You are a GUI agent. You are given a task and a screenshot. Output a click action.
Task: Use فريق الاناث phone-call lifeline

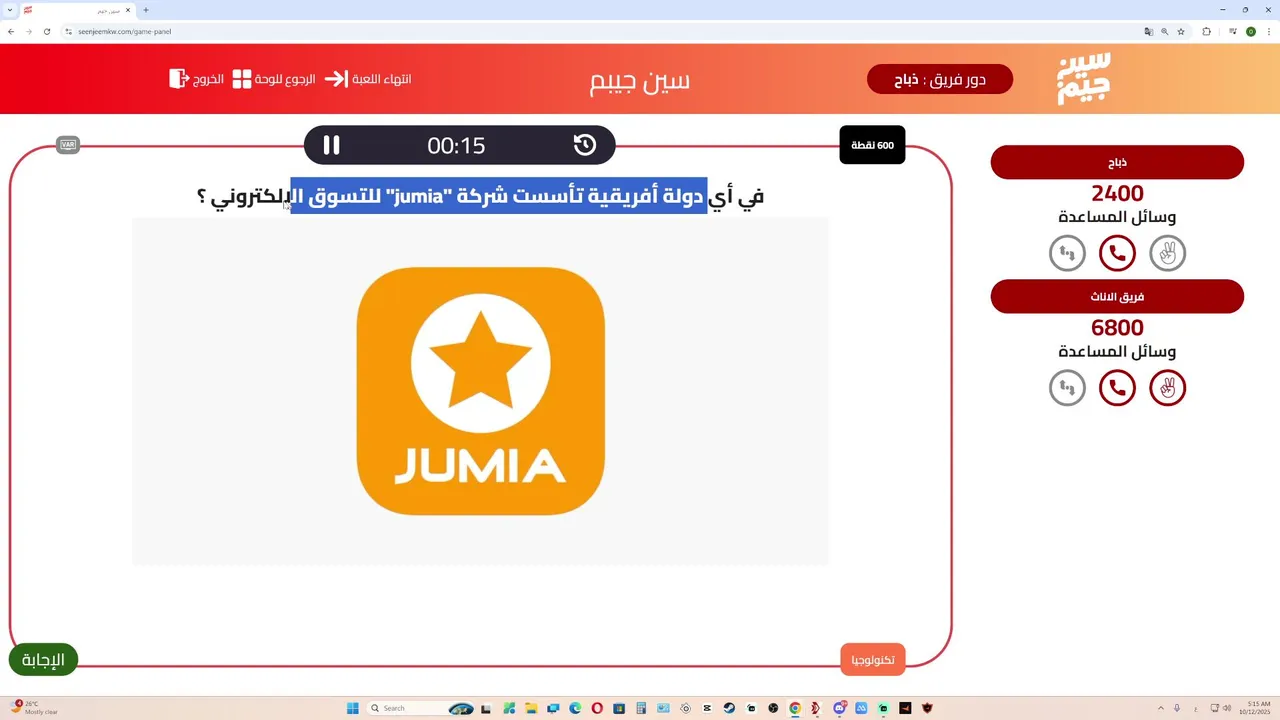point(1117,387)
